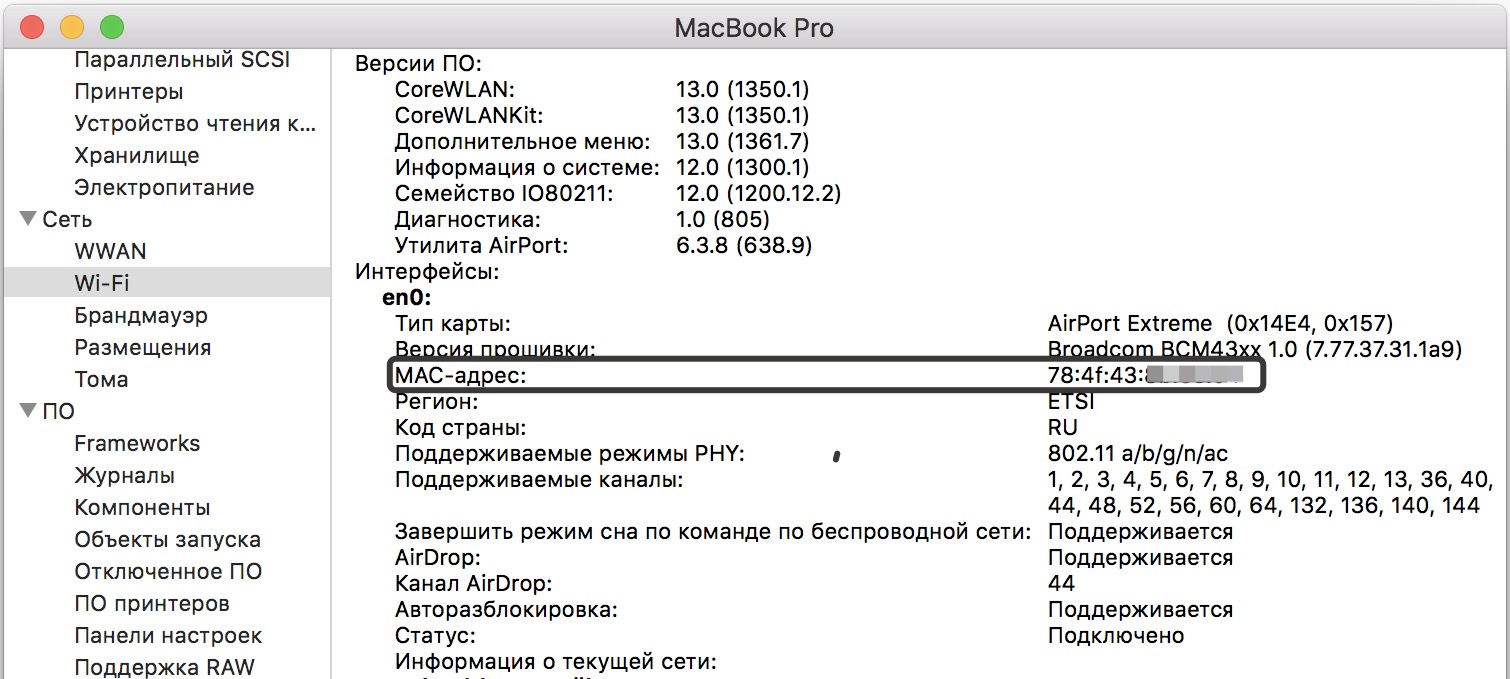1510x679 pixels.
Task: Click the Тип карты: label
Action: (453, 323)
